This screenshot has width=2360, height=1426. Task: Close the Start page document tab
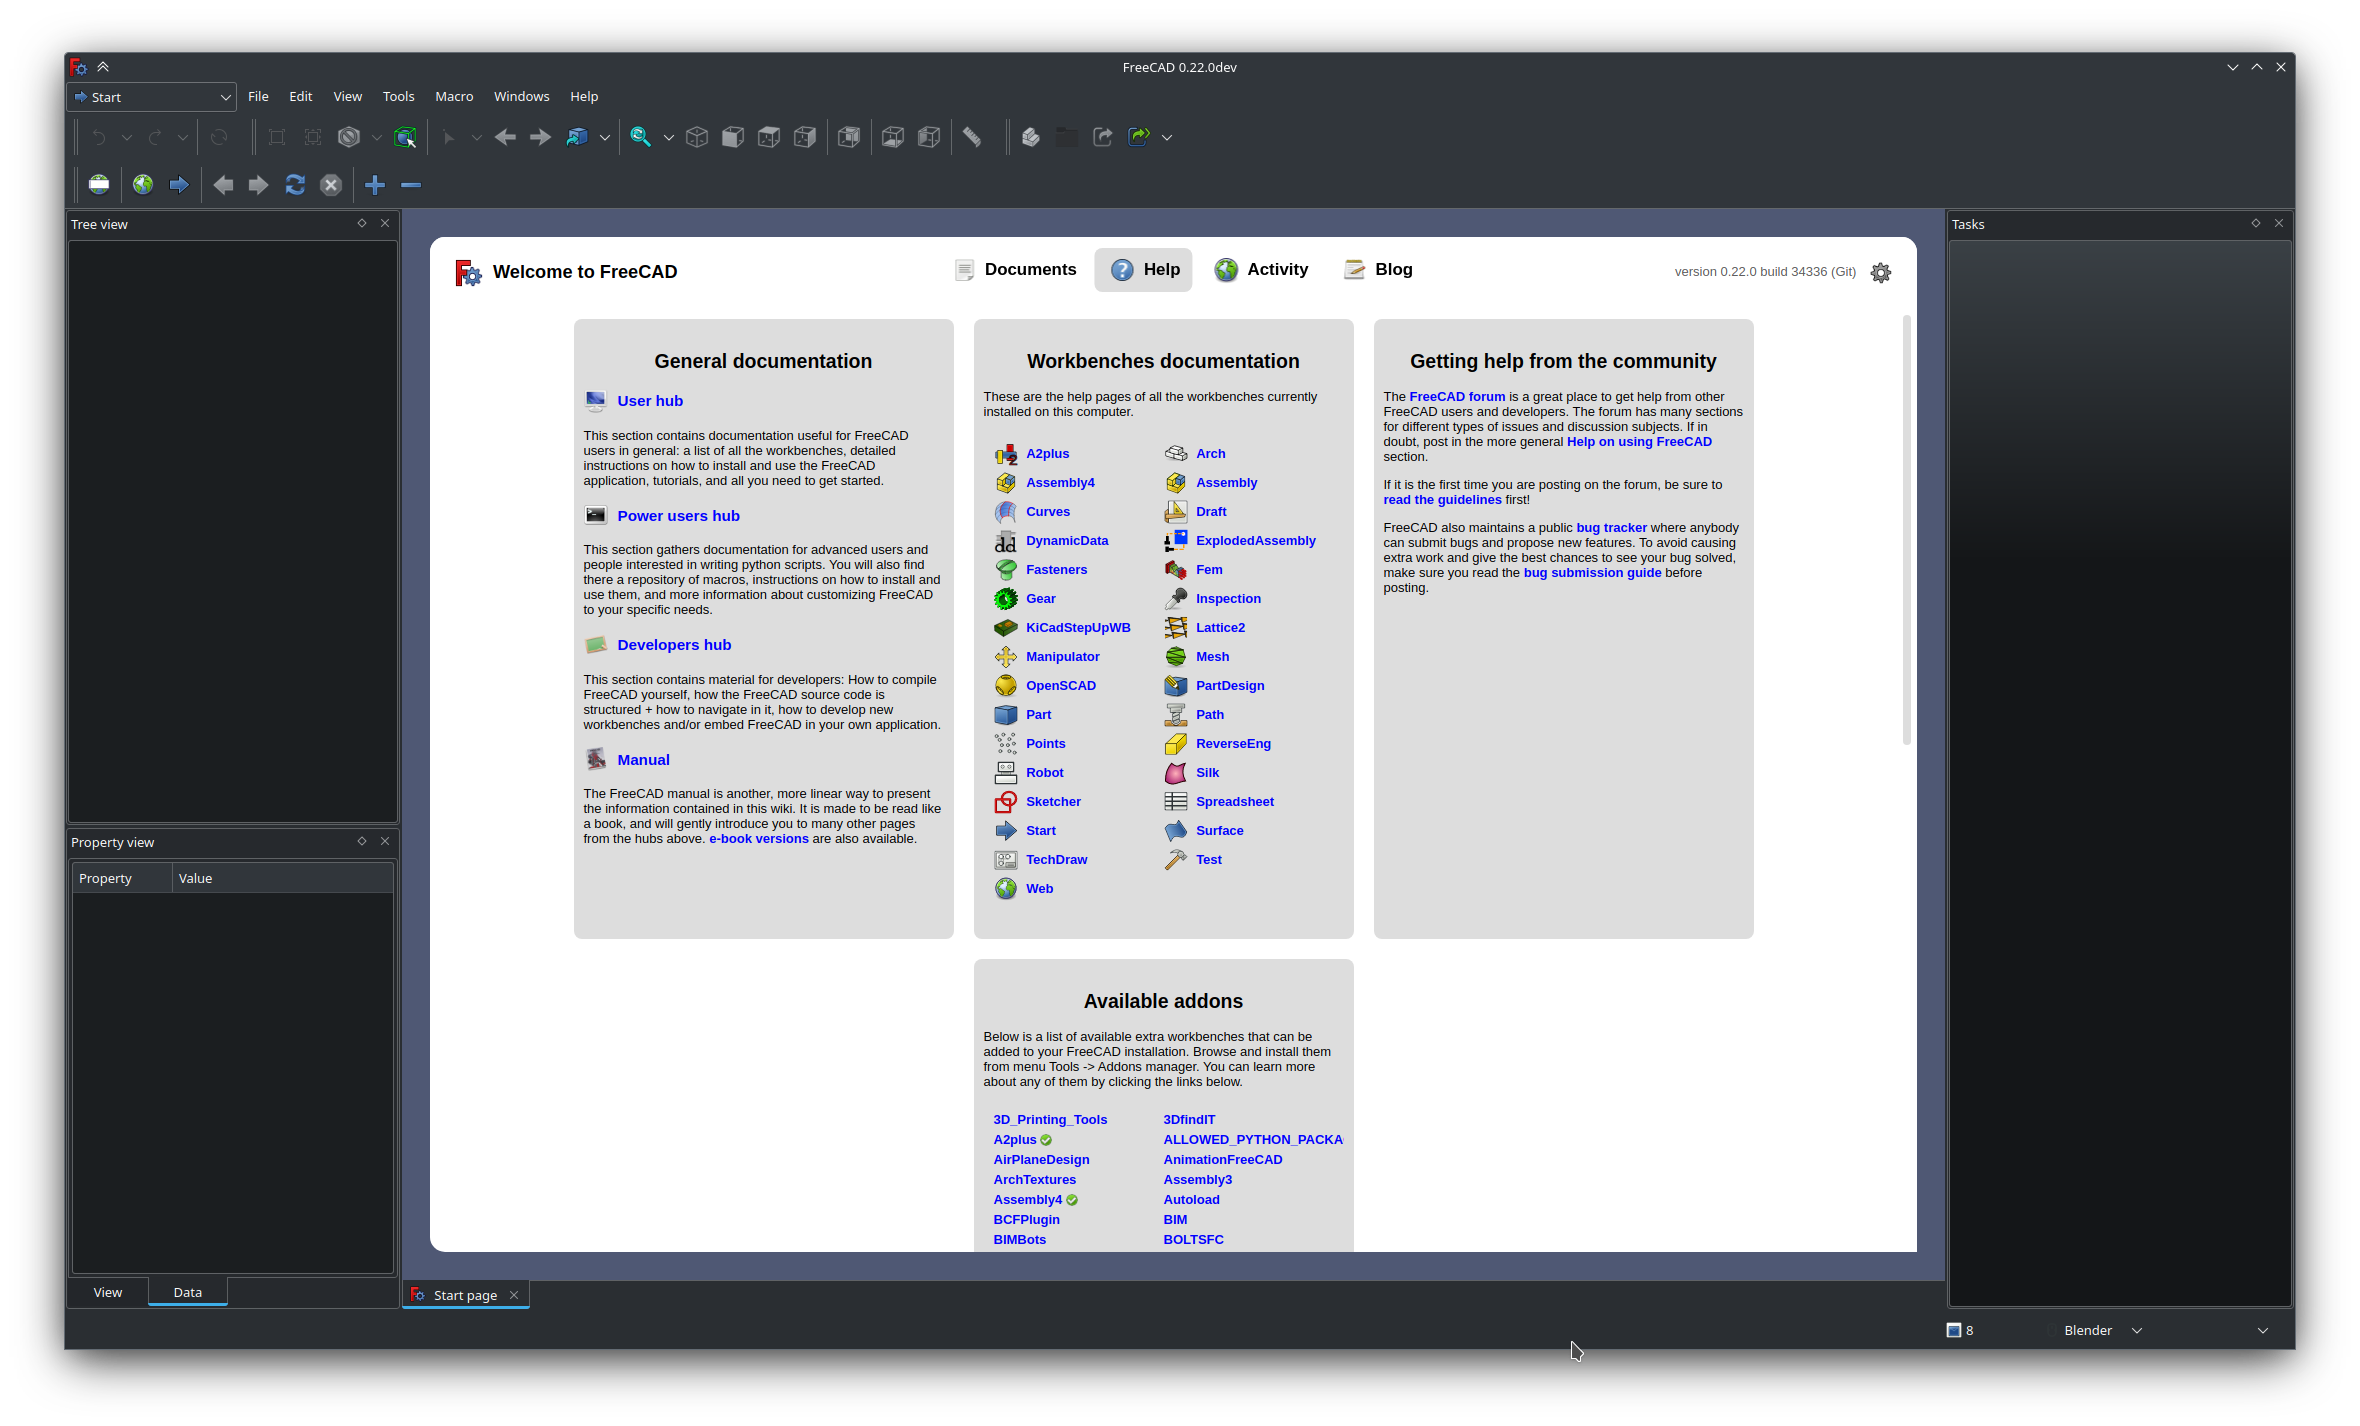tap(514, 1296)
